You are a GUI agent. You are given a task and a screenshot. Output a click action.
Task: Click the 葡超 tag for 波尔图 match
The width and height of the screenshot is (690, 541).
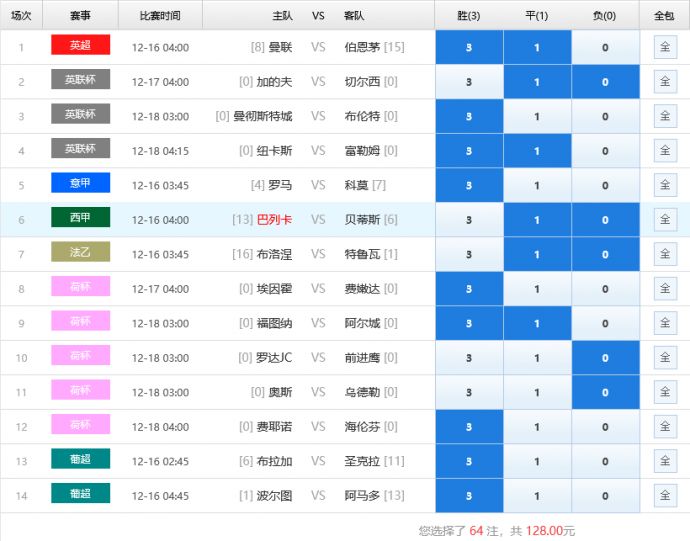point(80,495)
